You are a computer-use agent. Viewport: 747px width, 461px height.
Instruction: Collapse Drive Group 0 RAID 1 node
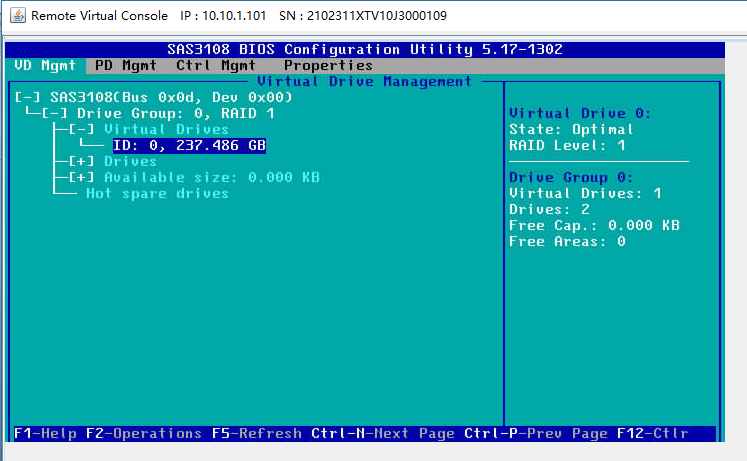[x=54, y=114]
